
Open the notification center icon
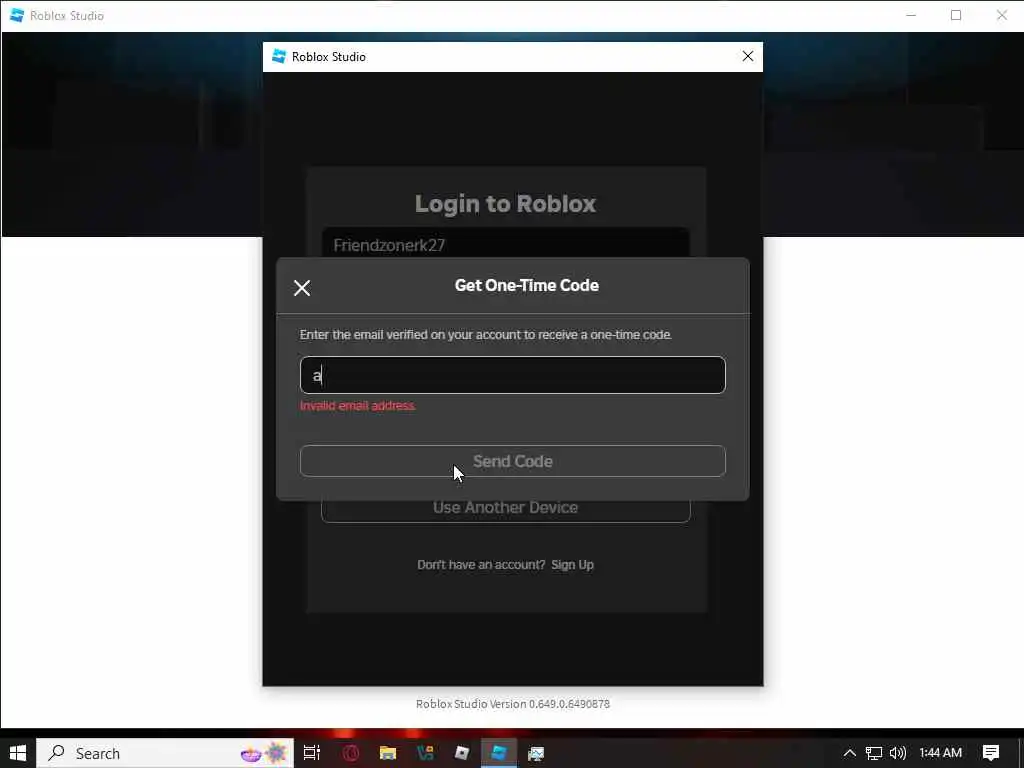pos(991,753)
